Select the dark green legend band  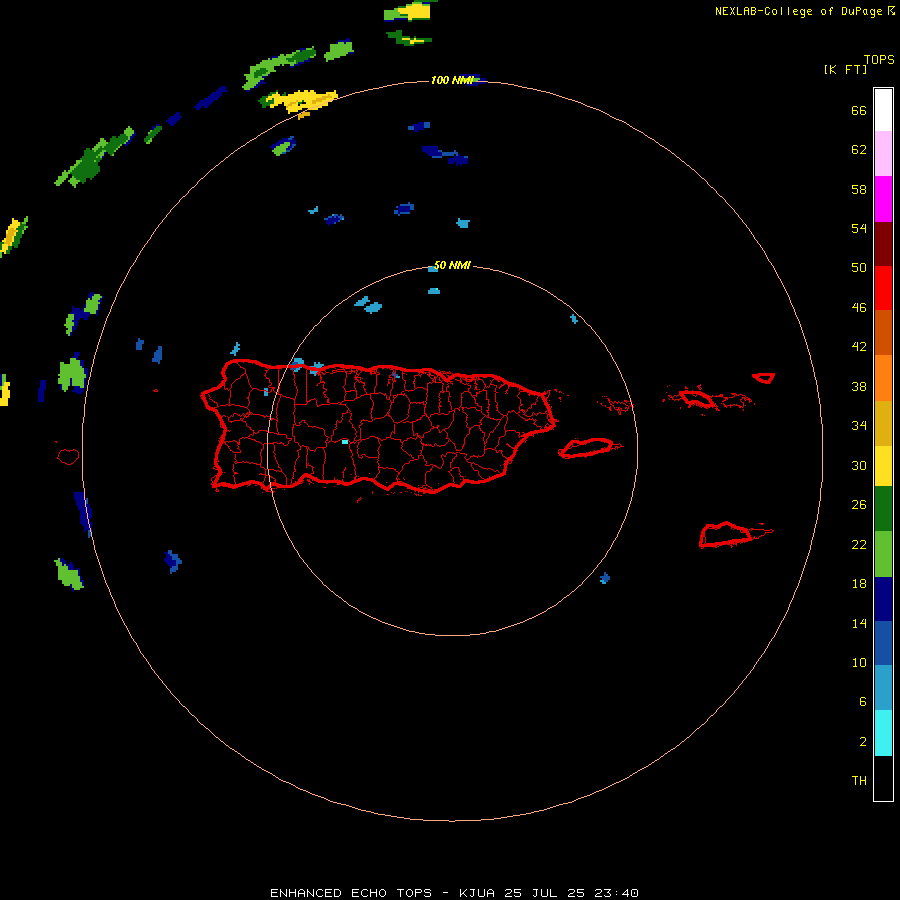click(x=883, y=509)
